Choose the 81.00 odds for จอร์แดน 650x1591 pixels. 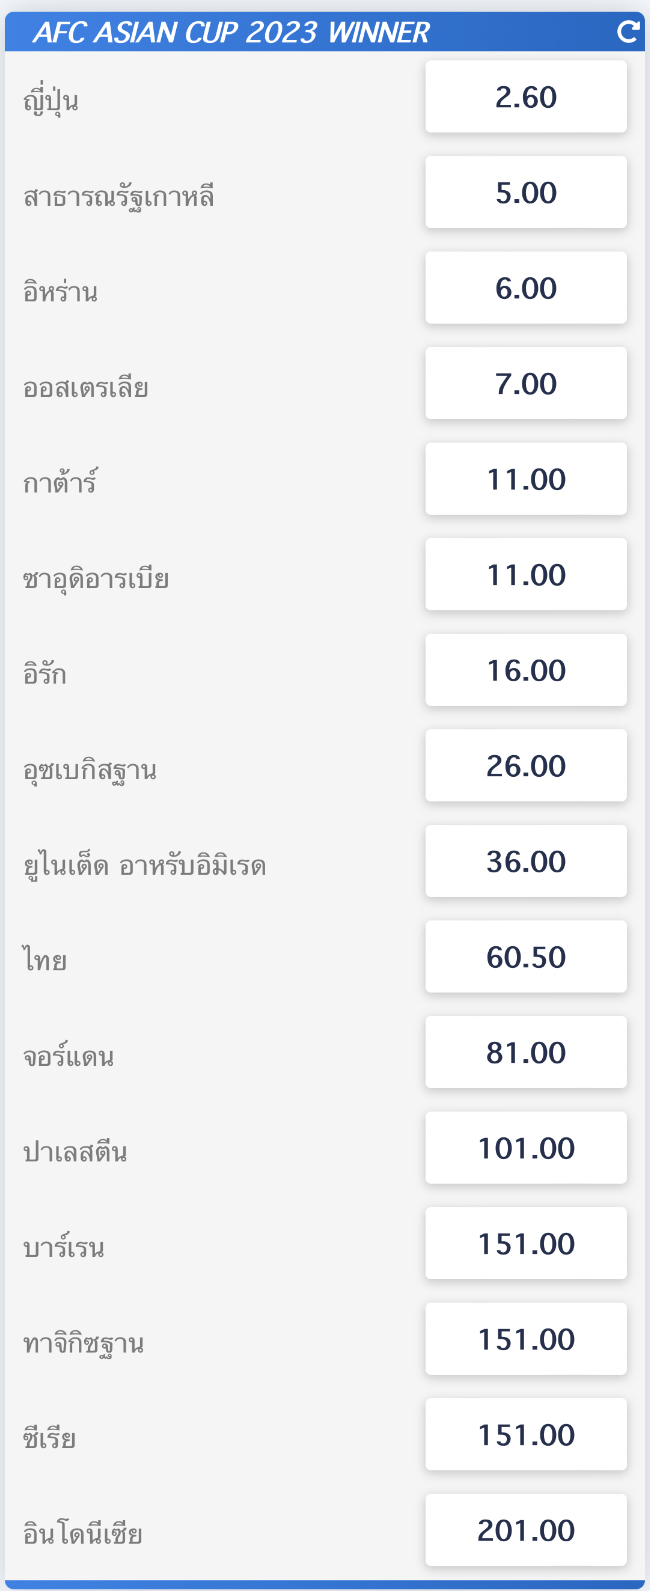(526, 1052)
